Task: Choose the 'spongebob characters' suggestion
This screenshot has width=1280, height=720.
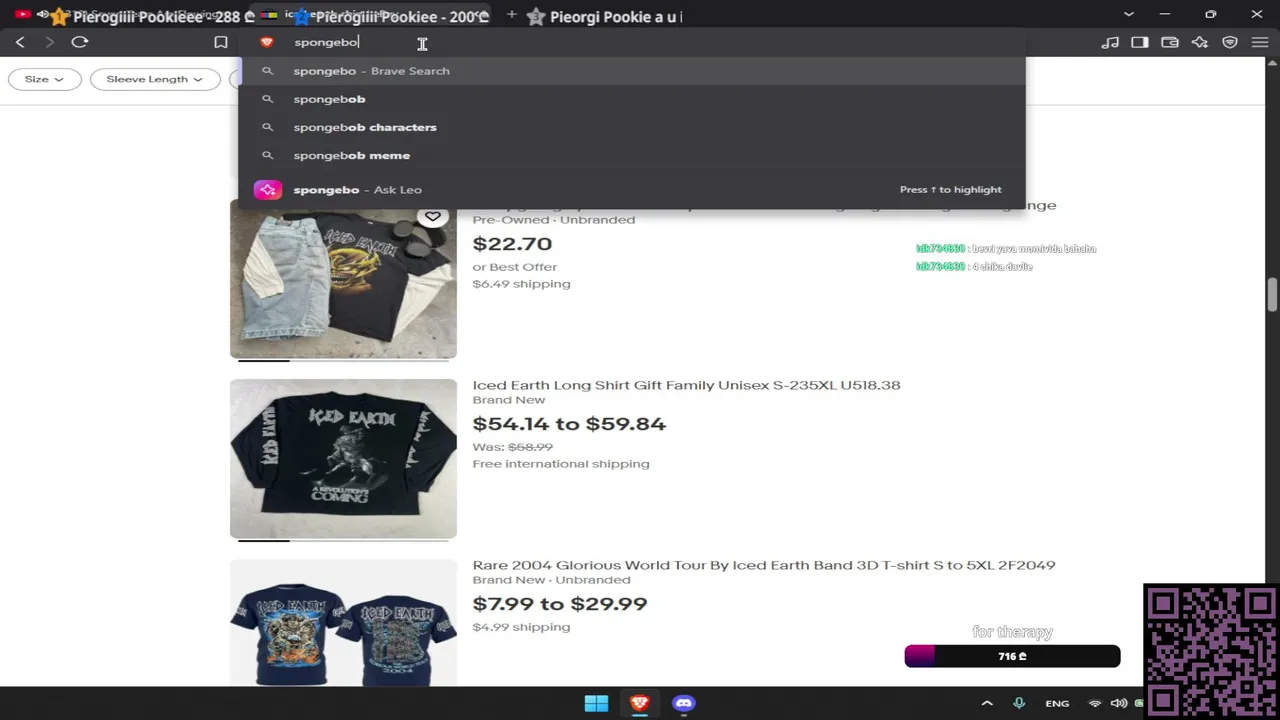Action: pyautogui.click(x=632, y=127)
